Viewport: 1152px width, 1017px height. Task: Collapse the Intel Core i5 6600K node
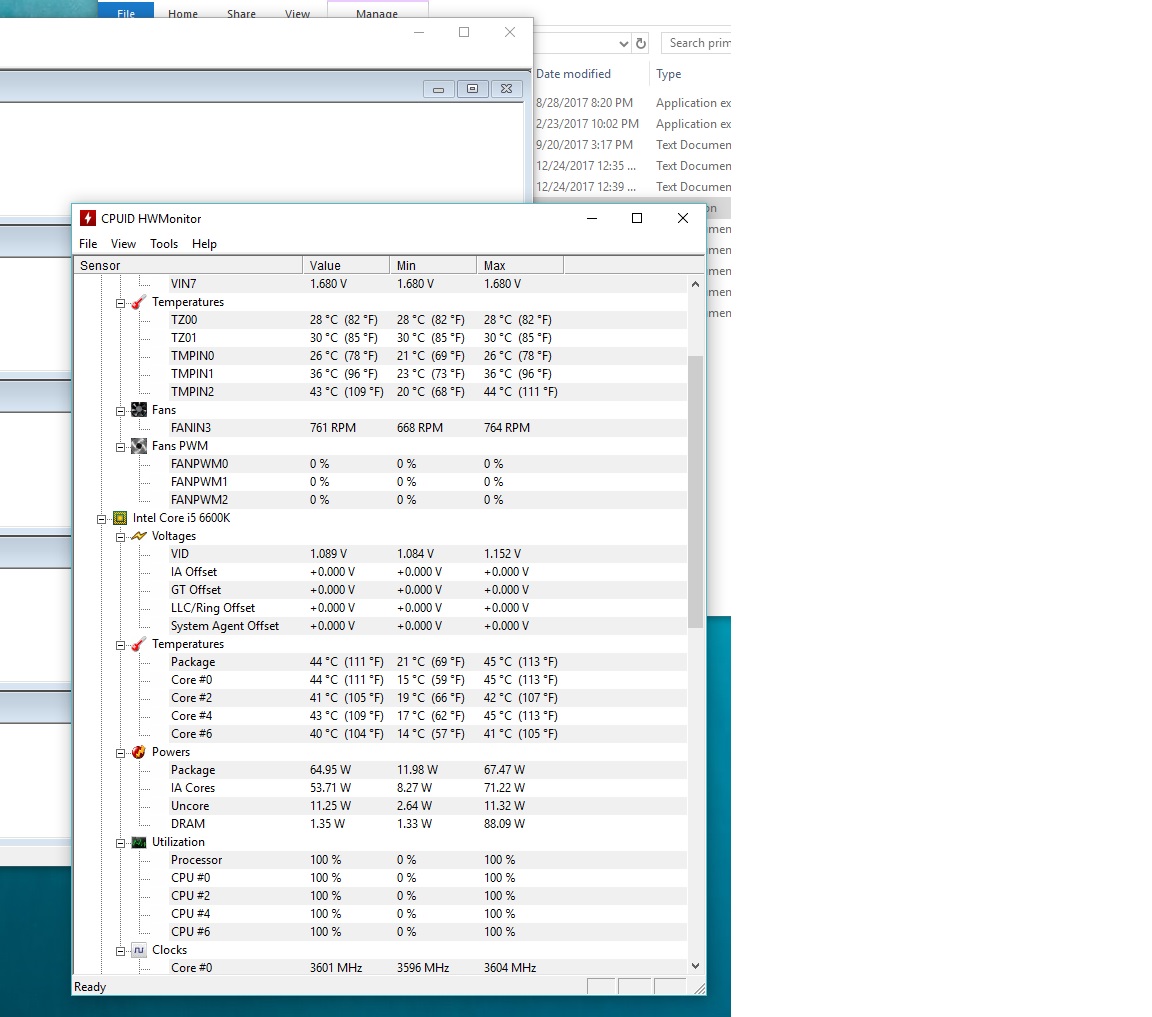click(101, 518)
